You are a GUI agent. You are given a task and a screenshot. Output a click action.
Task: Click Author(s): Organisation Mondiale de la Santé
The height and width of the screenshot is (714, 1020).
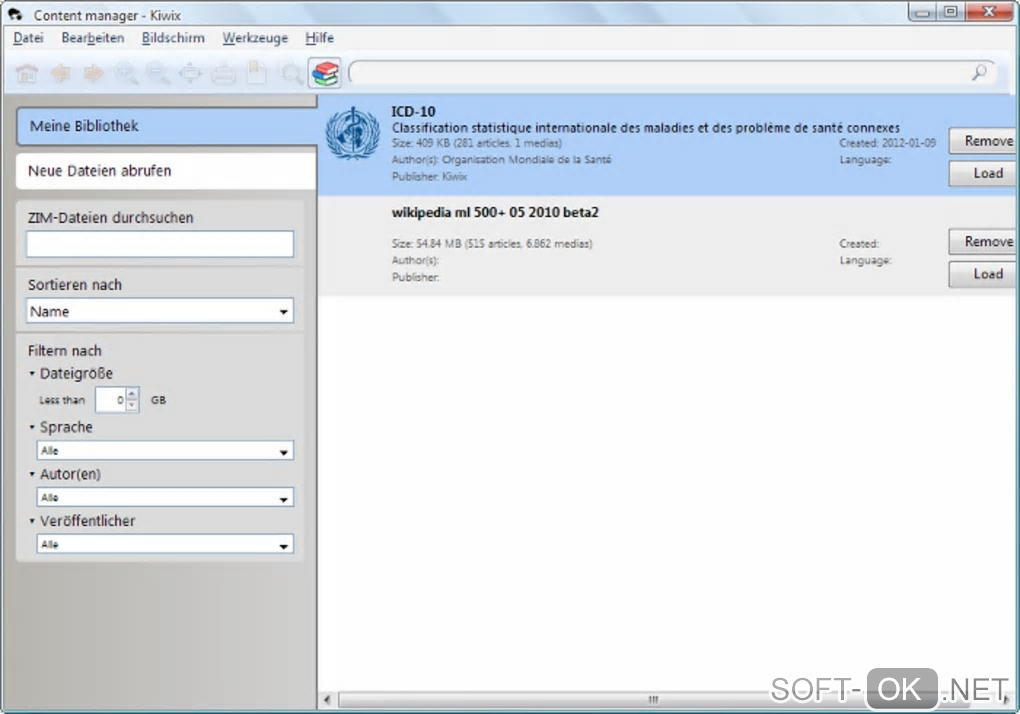point(502,159)
